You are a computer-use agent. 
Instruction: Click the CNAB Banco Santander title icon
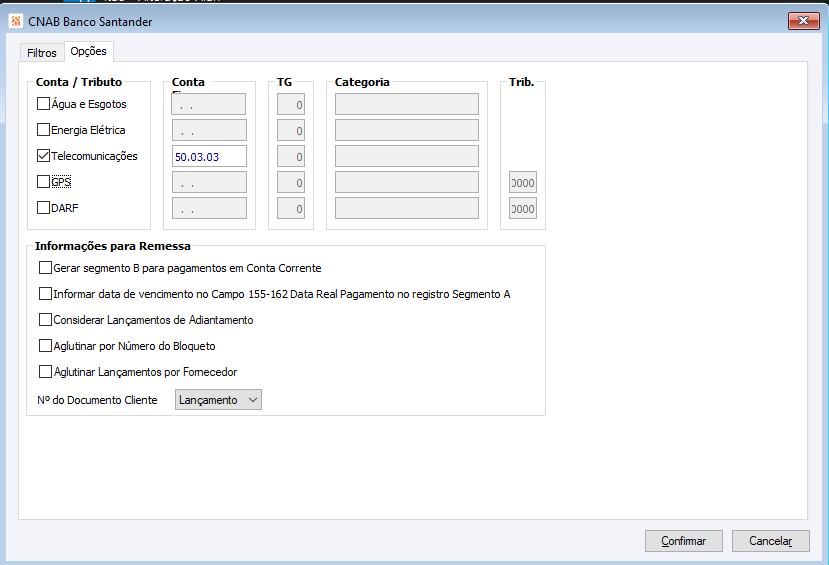(16, 21)
